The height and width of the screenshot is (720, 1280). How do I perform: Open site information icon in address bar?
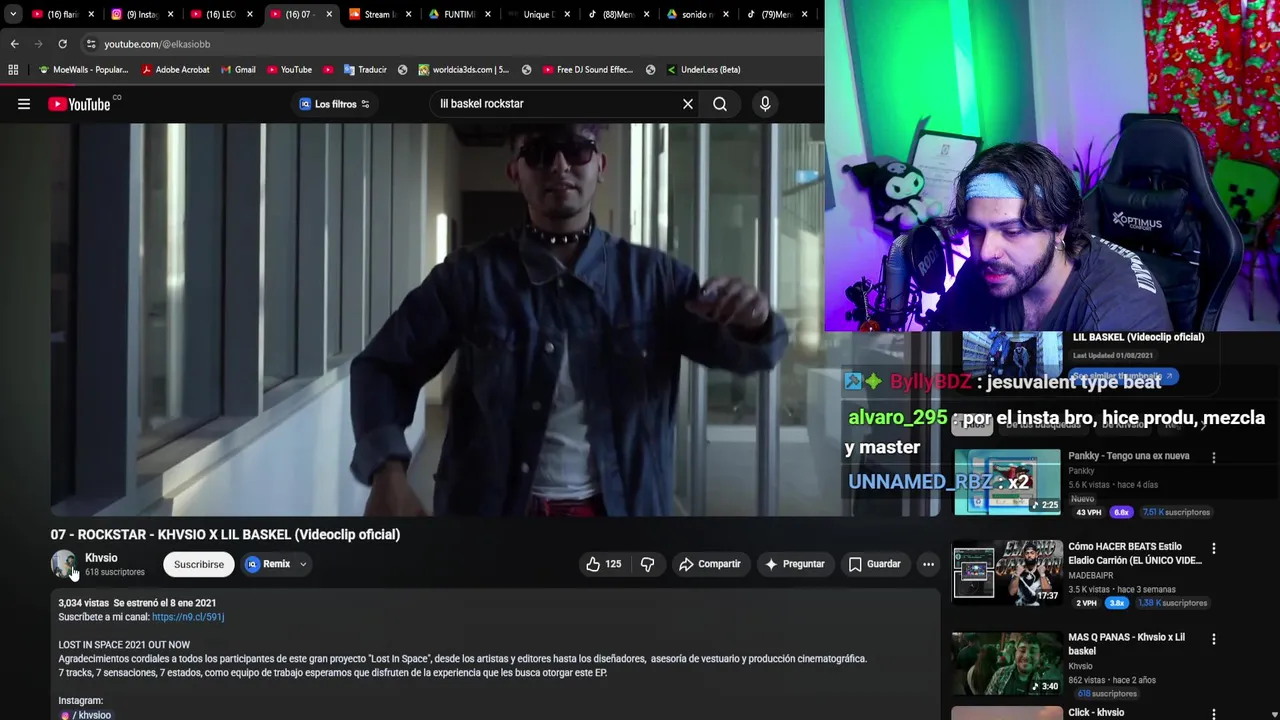point(91,44)
